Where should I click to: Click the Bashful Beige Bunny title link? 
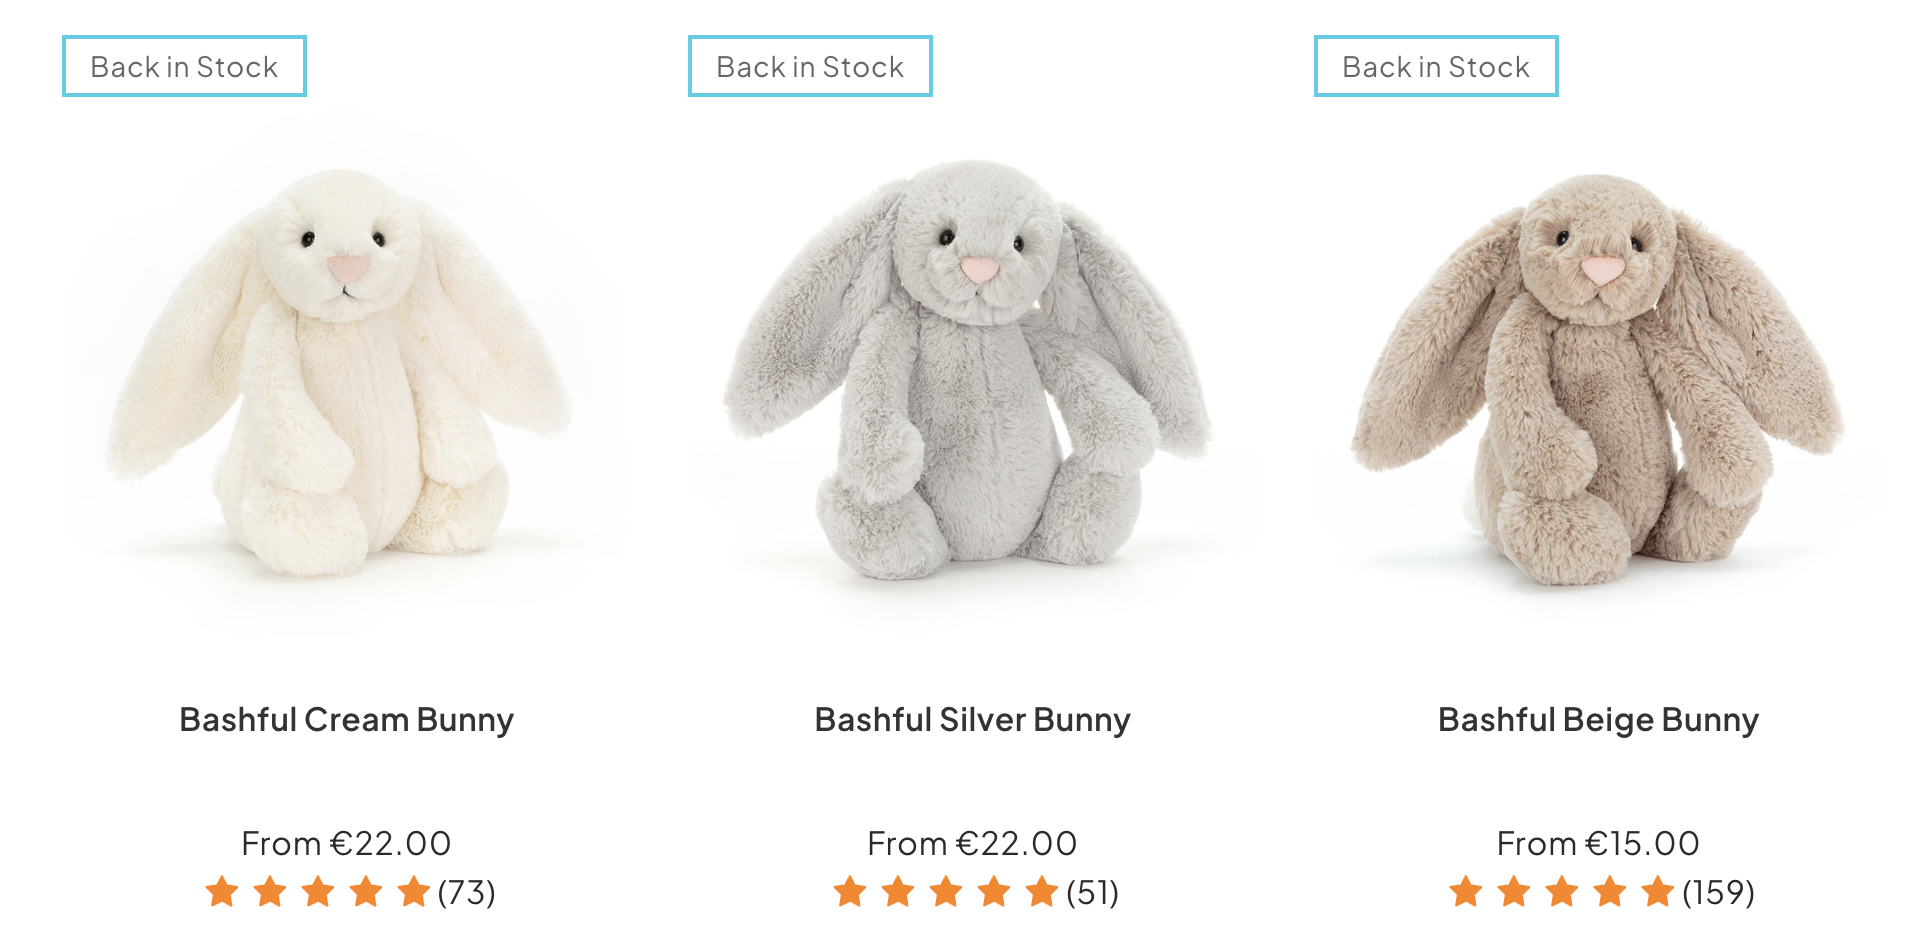(x=1598, y=720)
